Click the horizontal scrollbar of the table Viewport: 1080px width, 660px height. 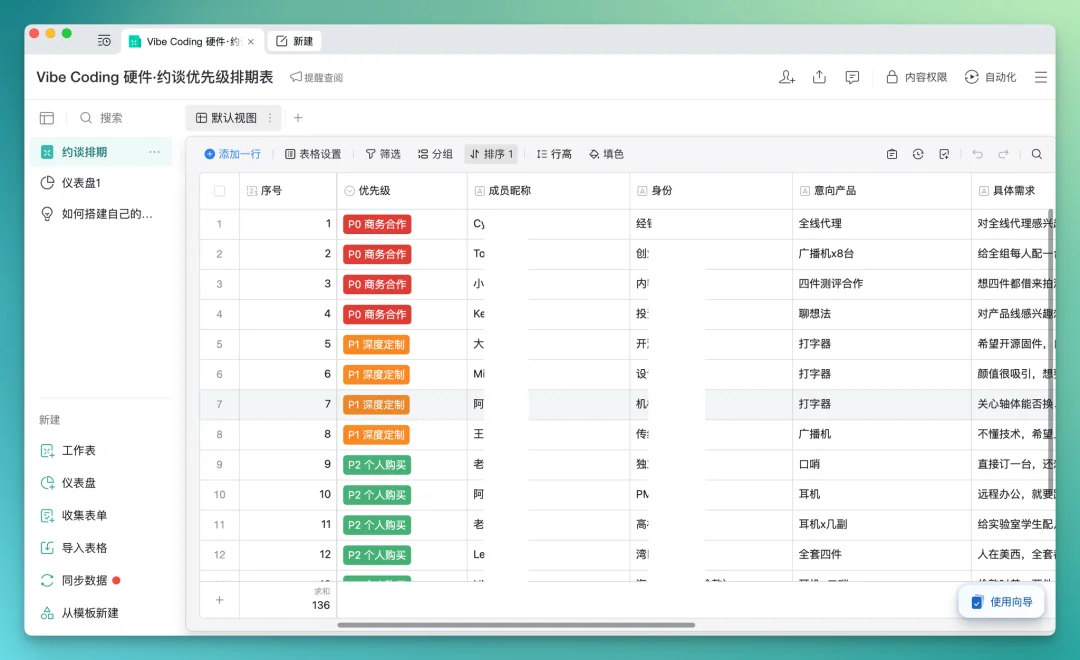[x=516, y=625]
